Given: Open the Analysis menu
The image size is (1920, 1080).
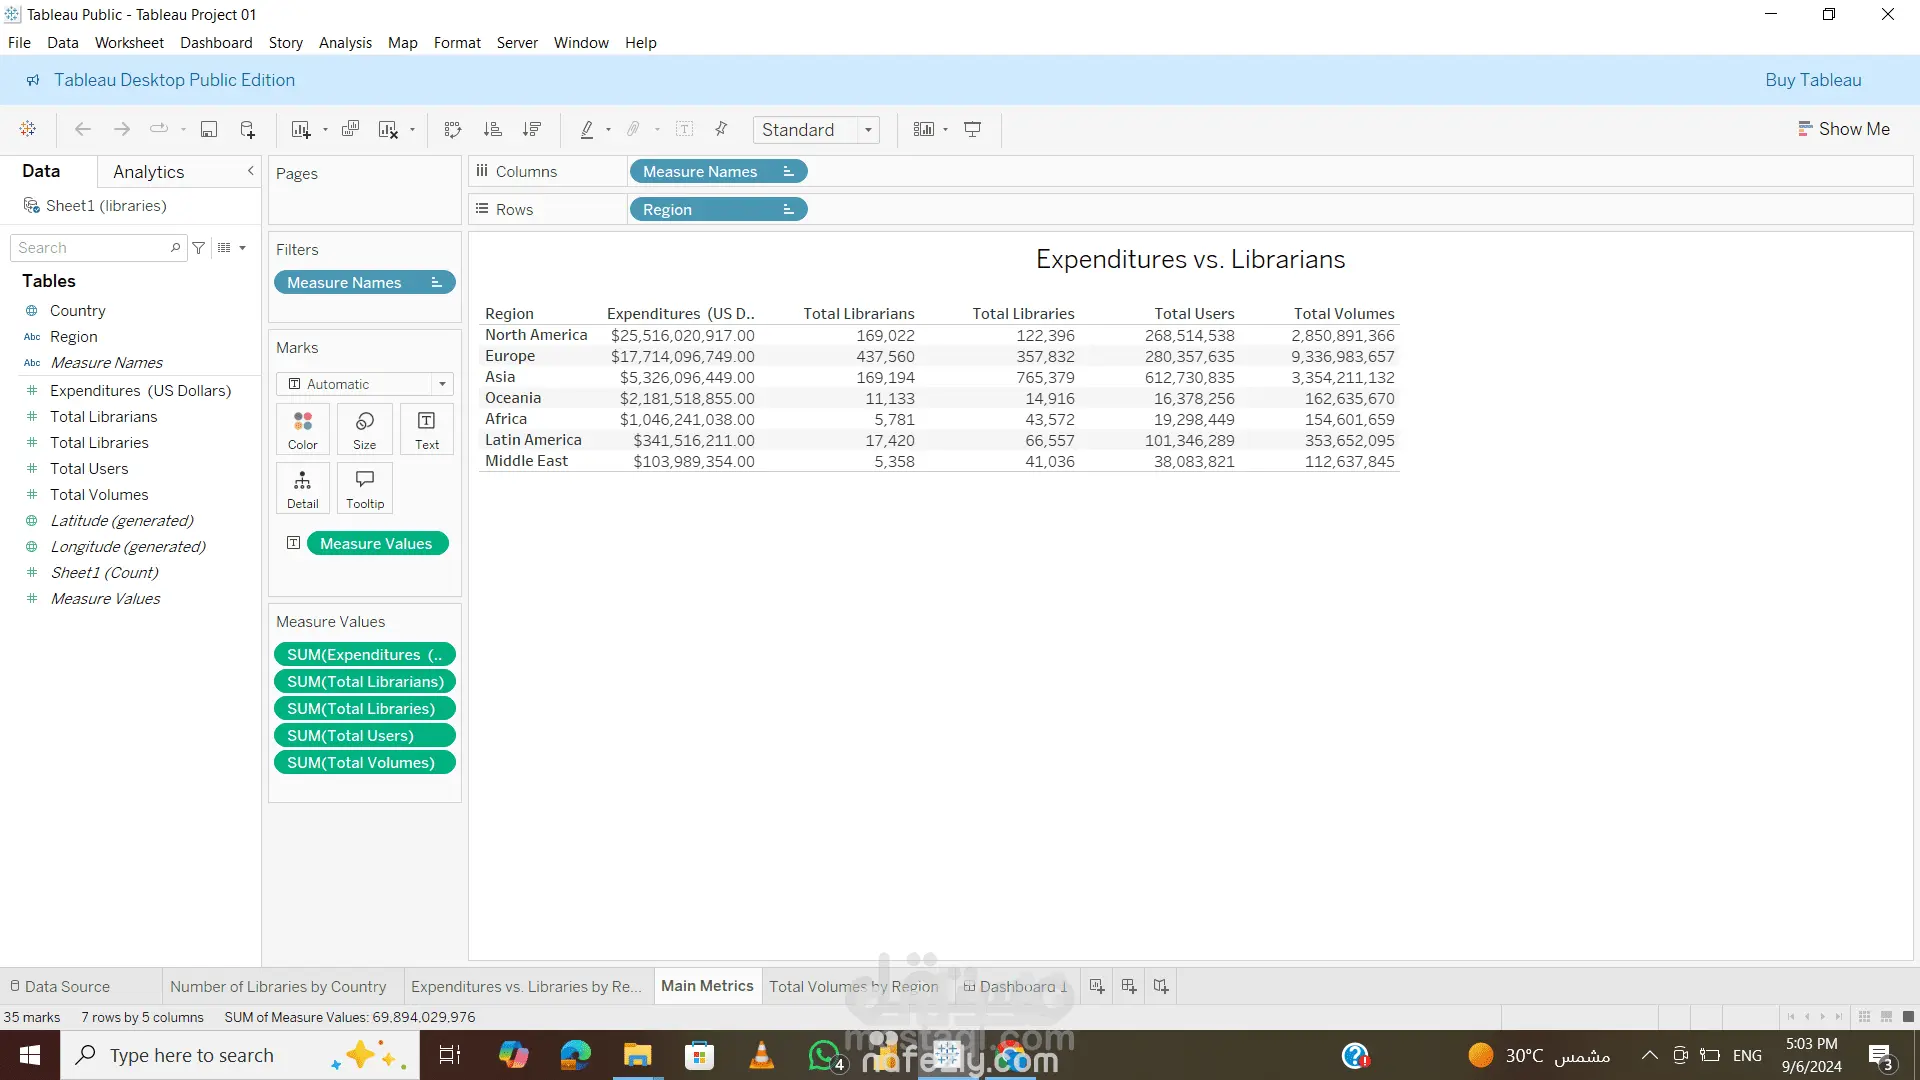Looking at the screenshot, I should point(345,43).
